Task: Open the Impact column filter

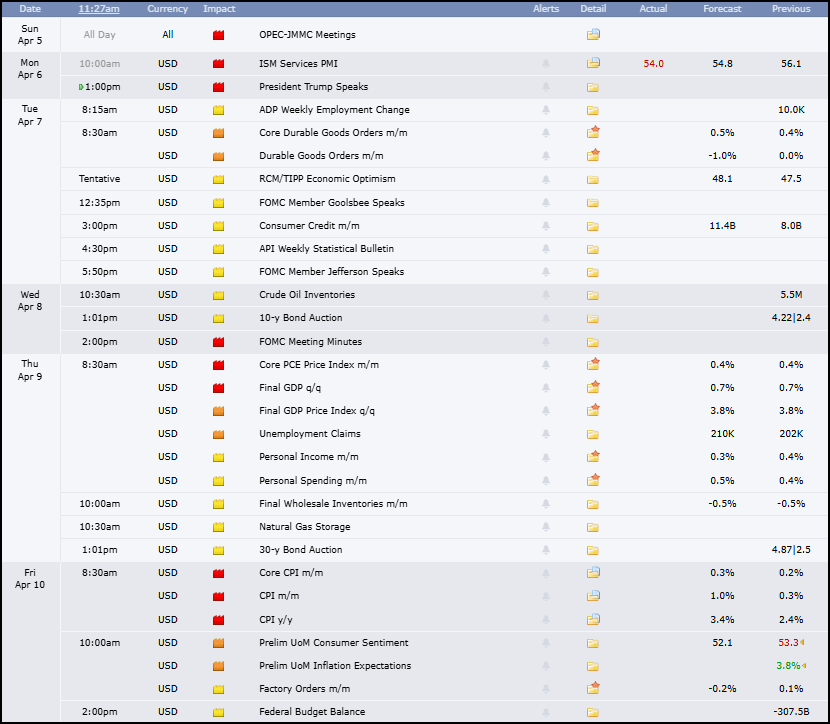Action: click(219, 8)
